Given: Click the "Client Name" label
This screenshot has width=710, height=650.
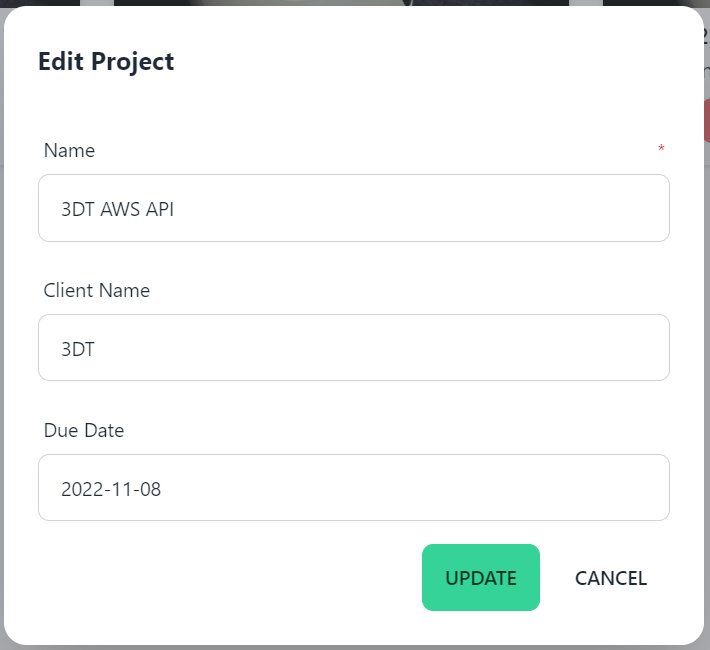Looking at the screenshot, I should click(96, 291).
